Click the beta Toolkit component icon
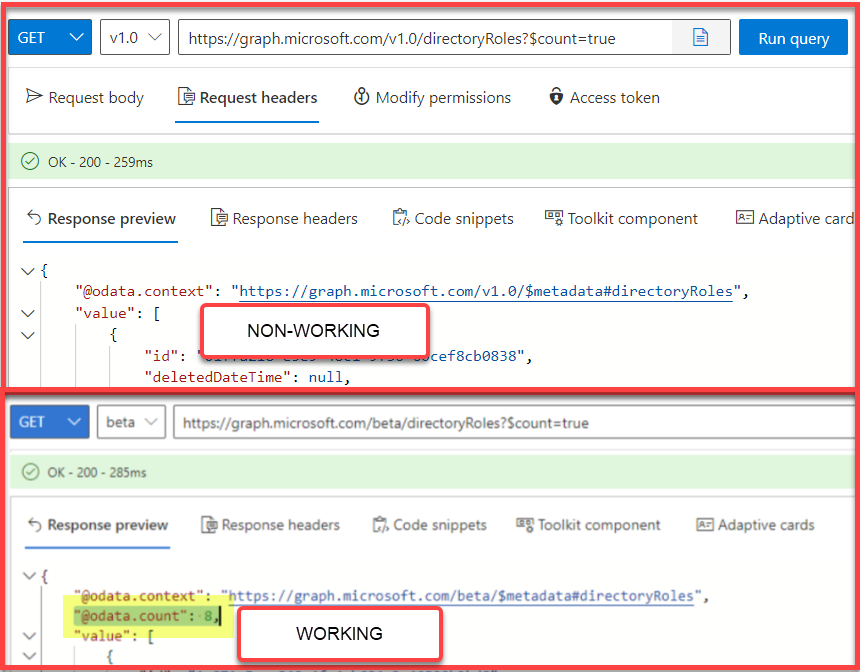 (x=524, y=524)
